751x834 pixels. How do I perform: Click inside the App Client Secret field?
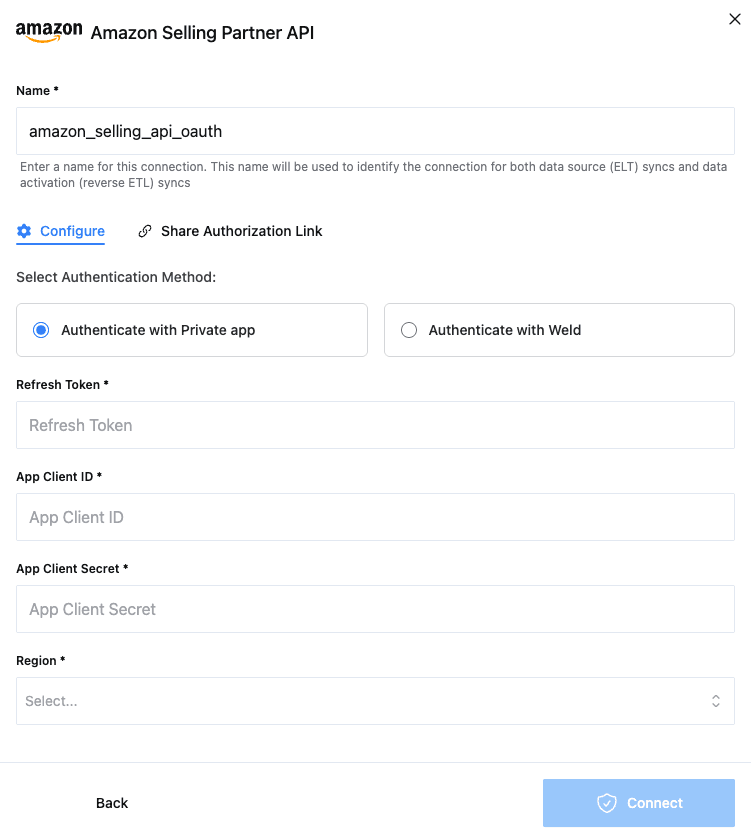point(375,609)
